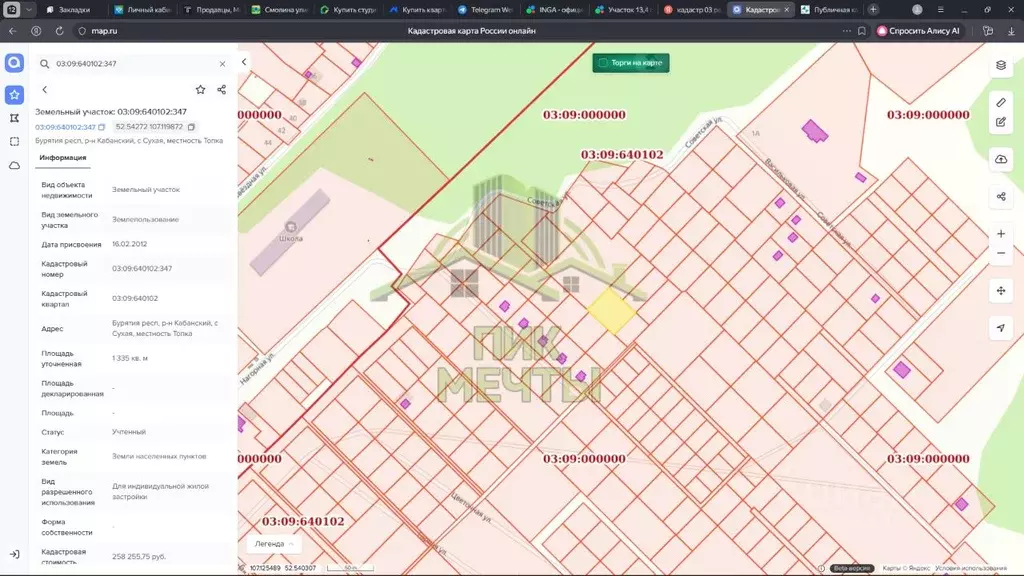Click 'Спросить Алису AI' button

click(x=918, y=31)
